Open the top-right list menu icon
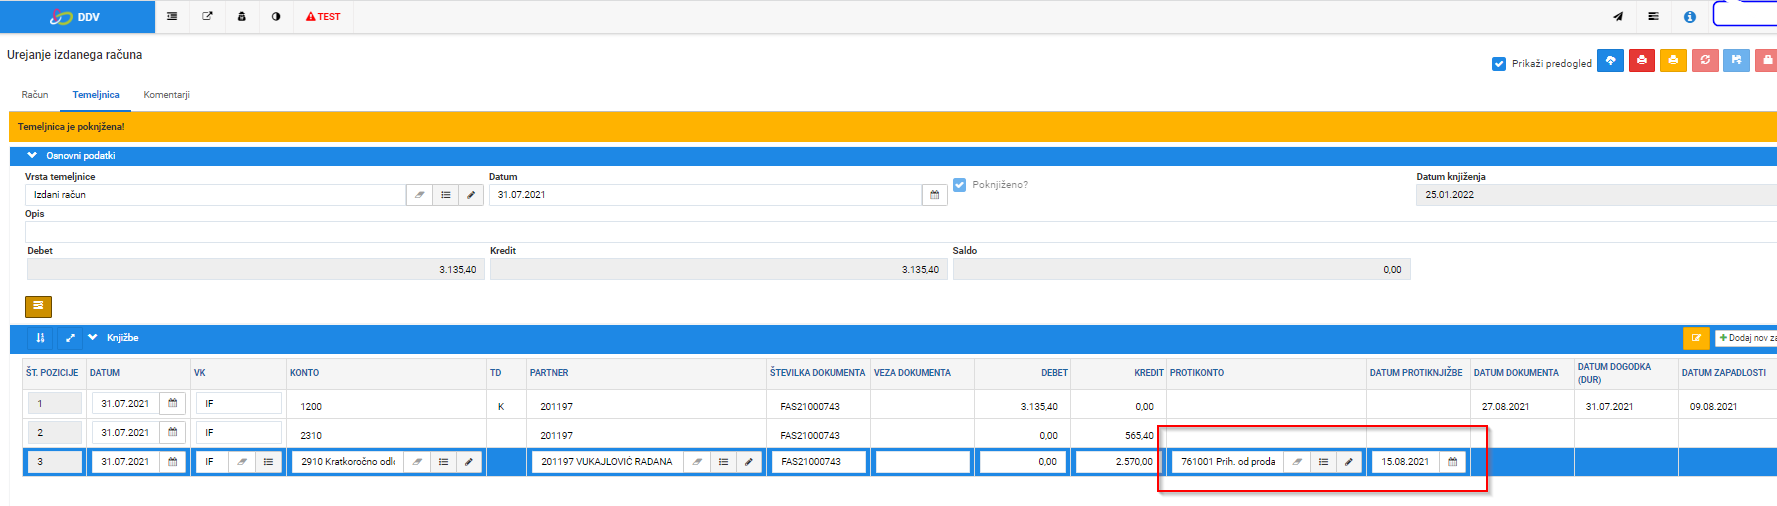 coord(1653,17)
